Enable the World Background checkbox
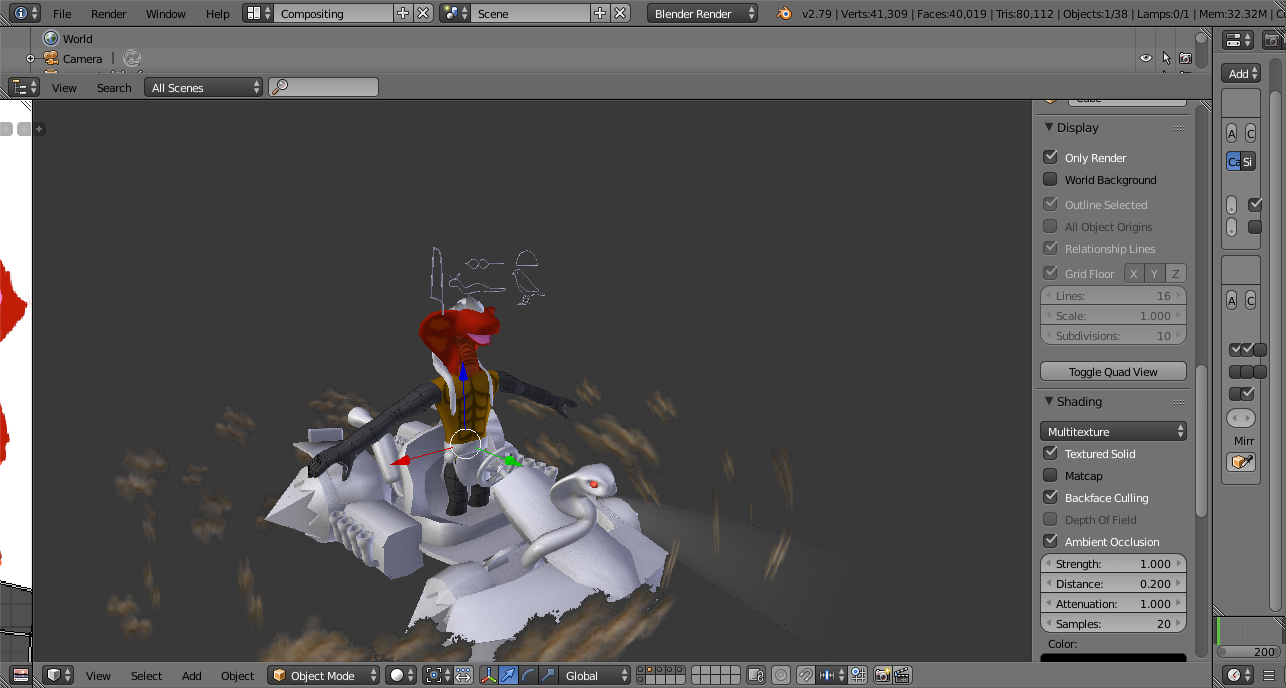This screenshot has width=1286, height=688. [1050, 179]
